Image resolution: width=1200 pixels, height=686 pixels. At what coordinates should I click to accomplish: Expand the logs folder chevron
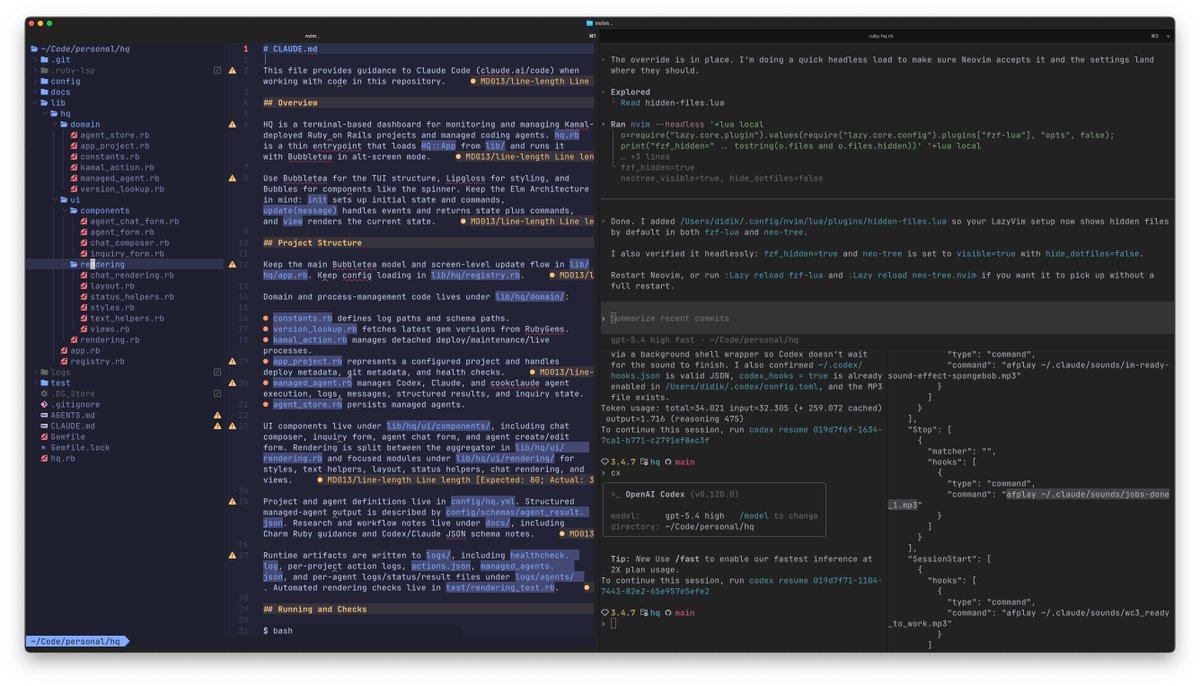coord(35,372)
